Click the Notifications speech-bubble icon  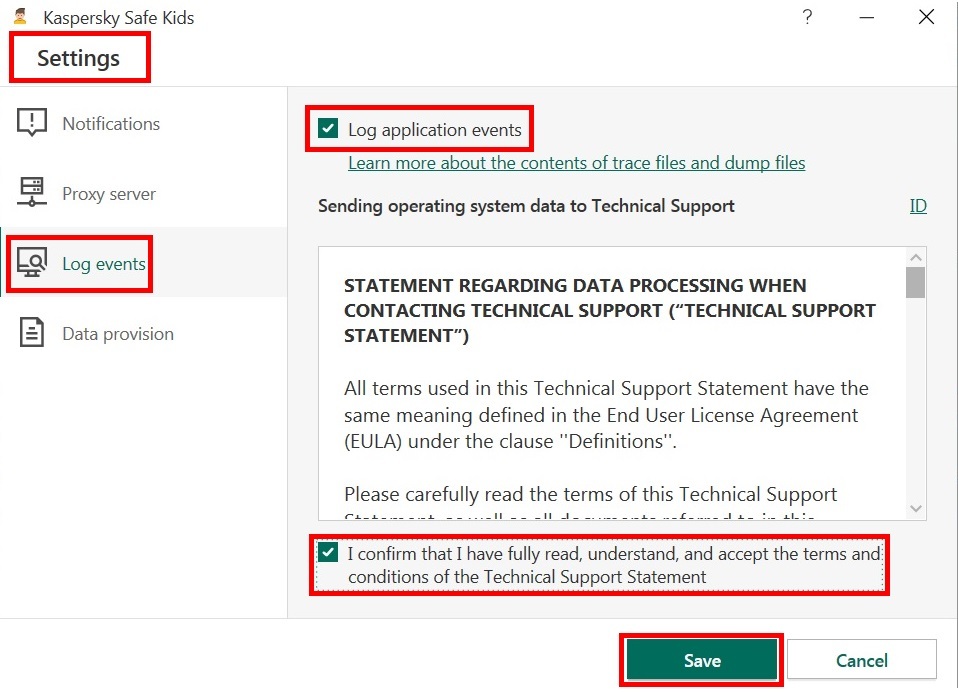pos(32,123)
